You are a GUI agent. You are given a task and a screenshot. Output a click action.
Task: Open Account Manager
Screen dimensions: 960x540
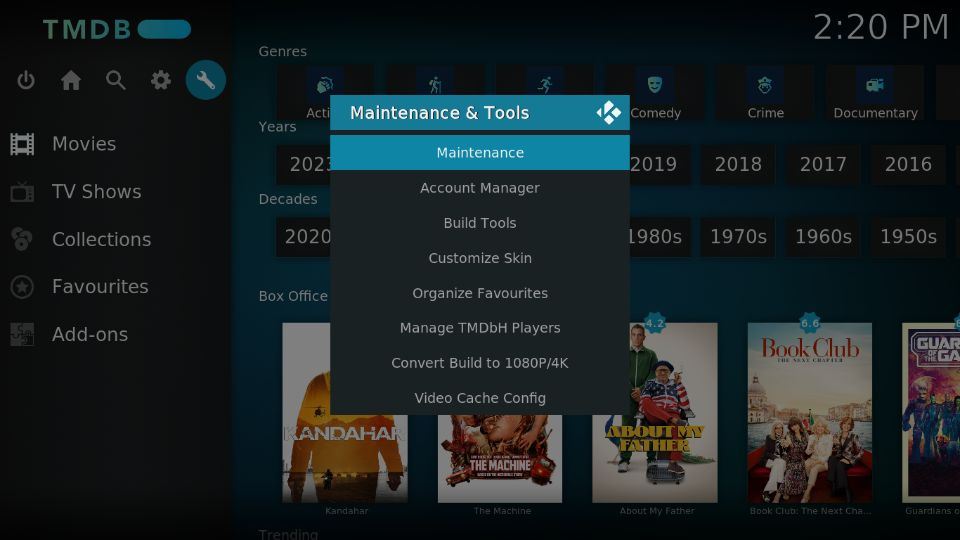(x=480, y=188)
